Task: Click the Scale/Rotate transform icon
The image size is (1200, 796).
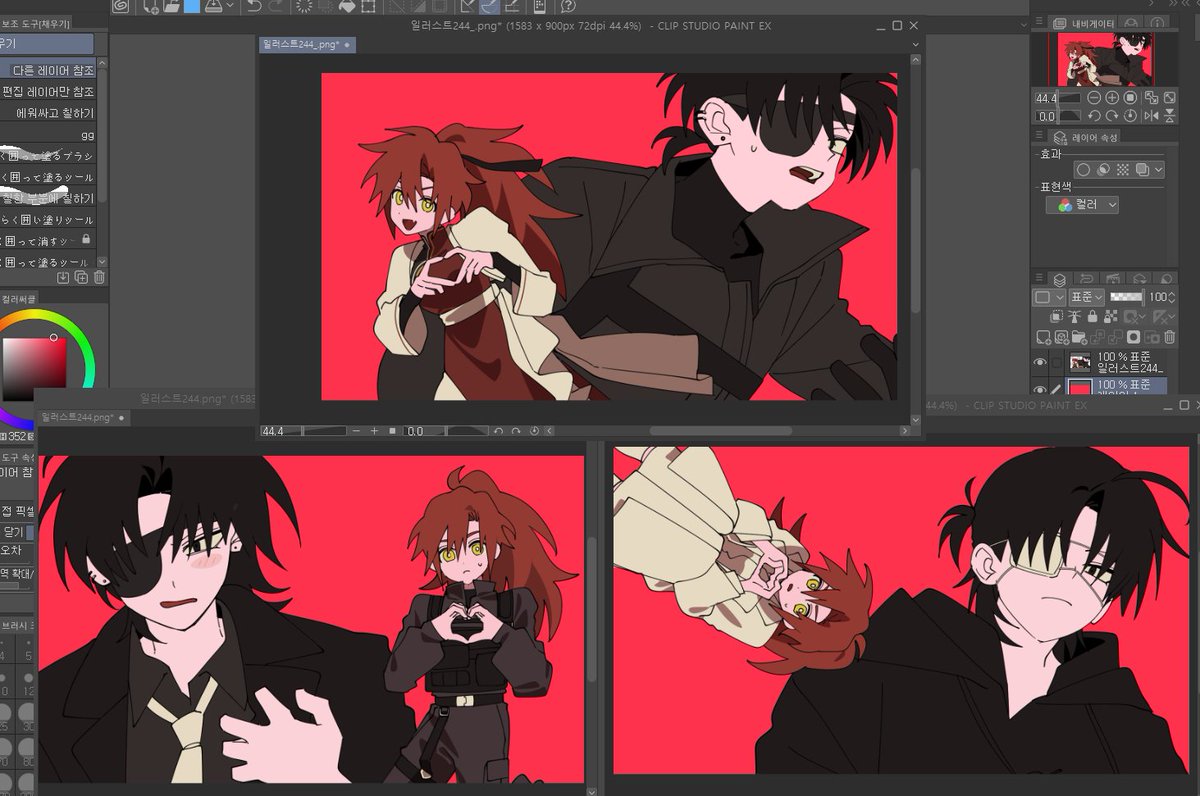Action: [x=367, y=7]
